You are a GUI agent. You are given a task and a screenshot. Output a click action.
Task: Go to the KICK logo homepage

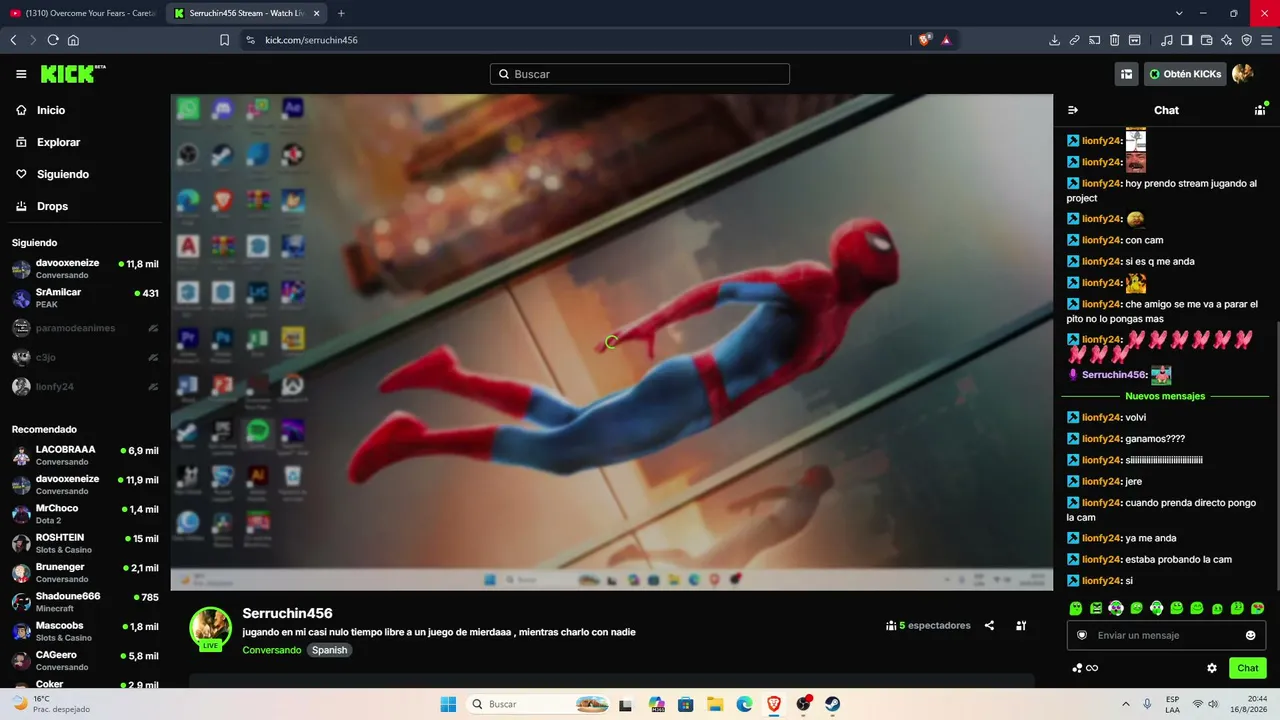tap(73, 74)
